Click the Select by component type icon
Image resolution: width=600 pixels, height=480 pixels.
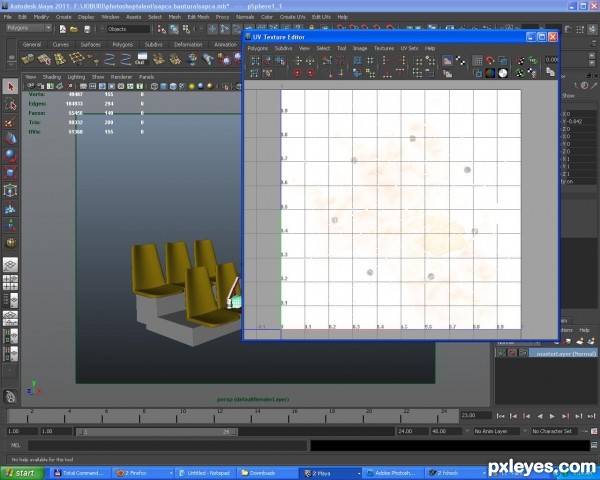coord(186,29)
